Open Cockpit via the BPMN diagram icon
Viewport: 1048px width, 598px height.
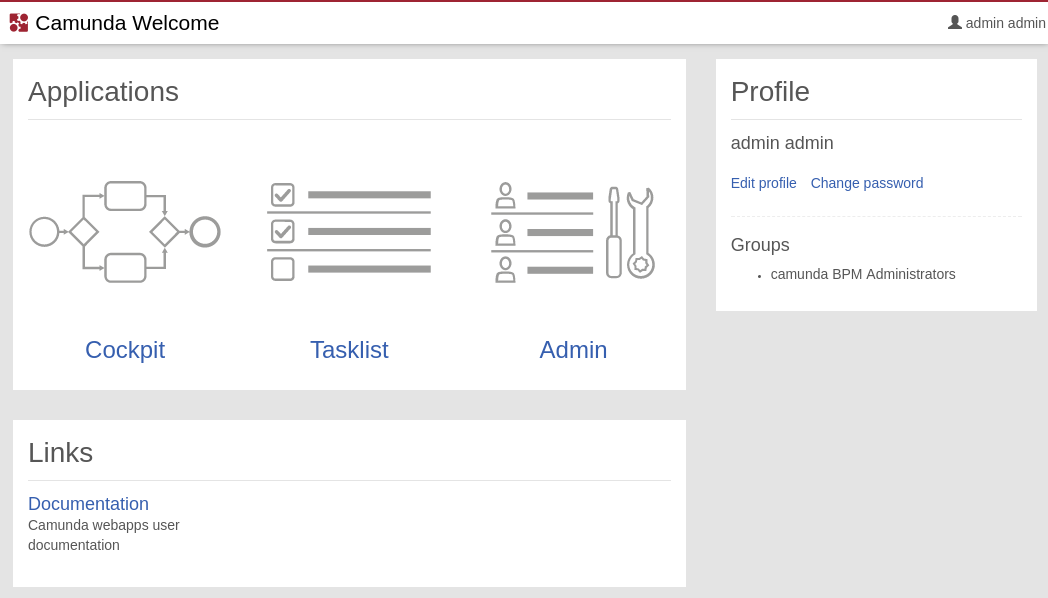click(x=125, y=232)
